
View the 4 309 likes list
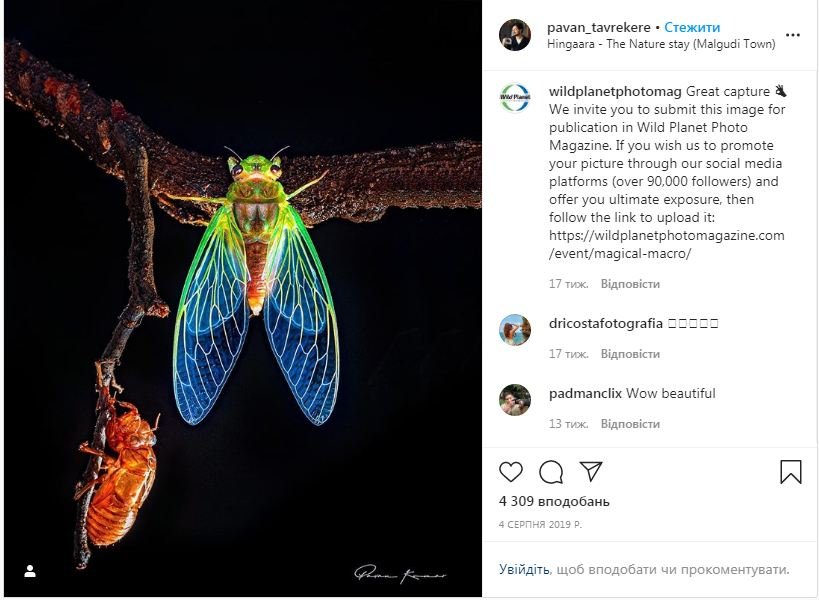click(x=554, y=501)
